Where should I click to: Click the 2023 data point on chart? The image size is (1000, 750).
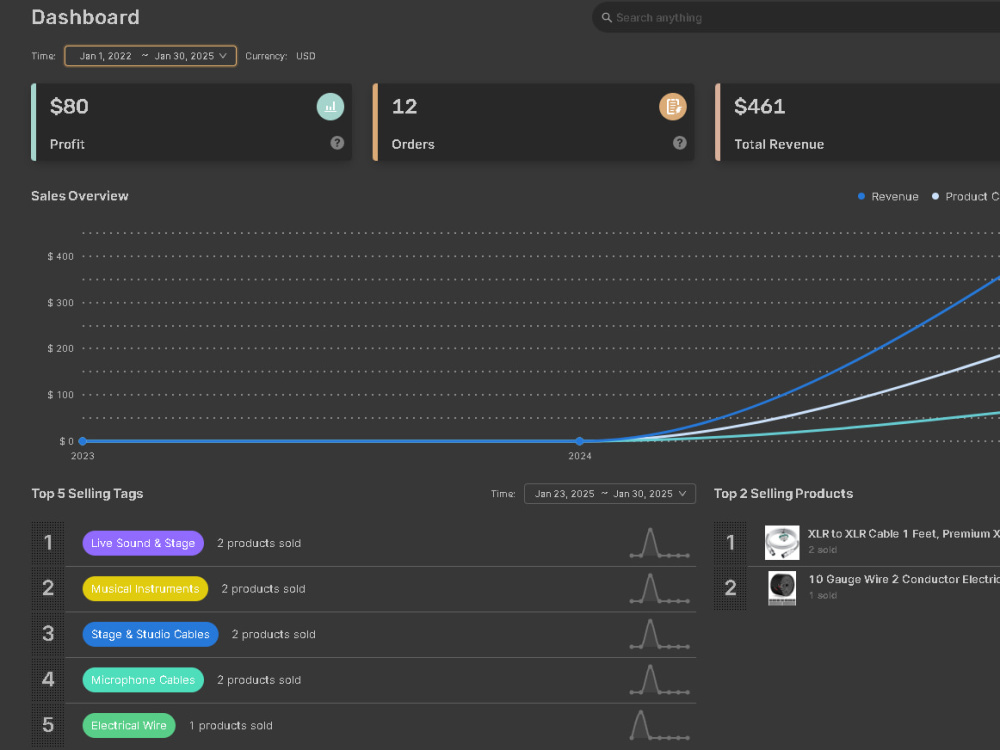point(82,441)
